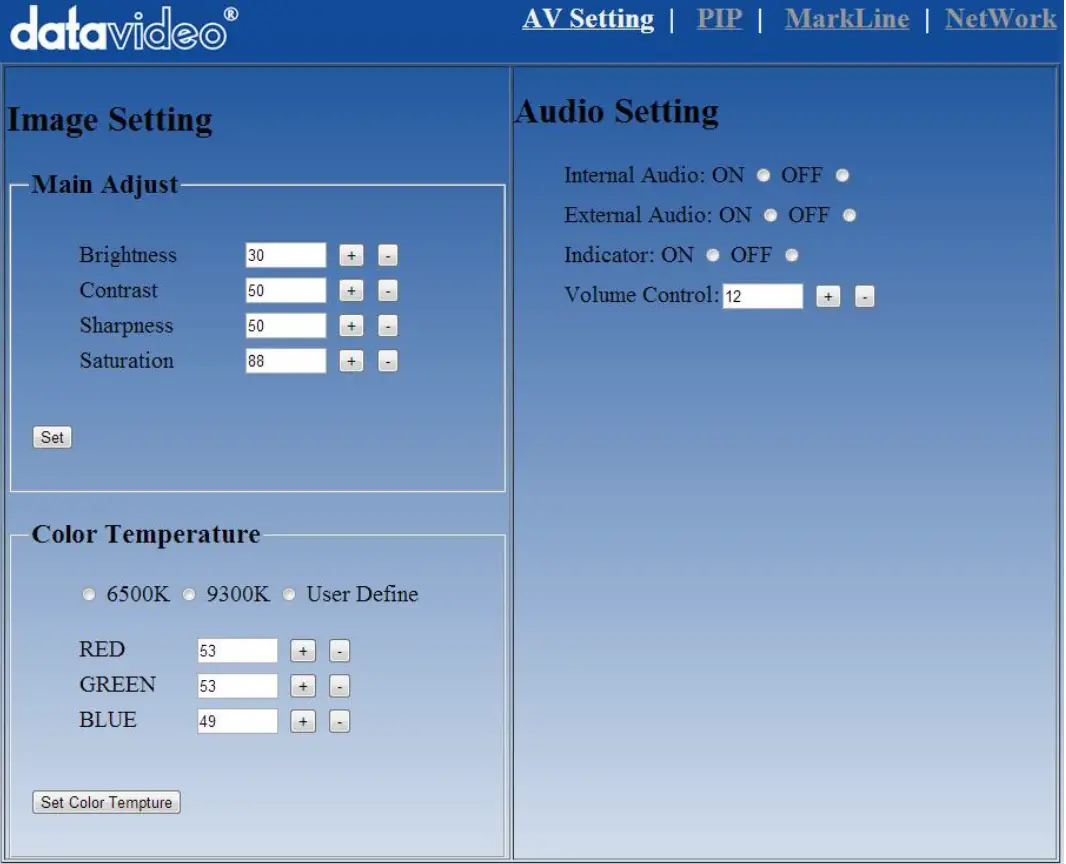The width and height of the screenshot is (1066, 864).
Task: Open the PIP page
Action: tap(719, 19)
